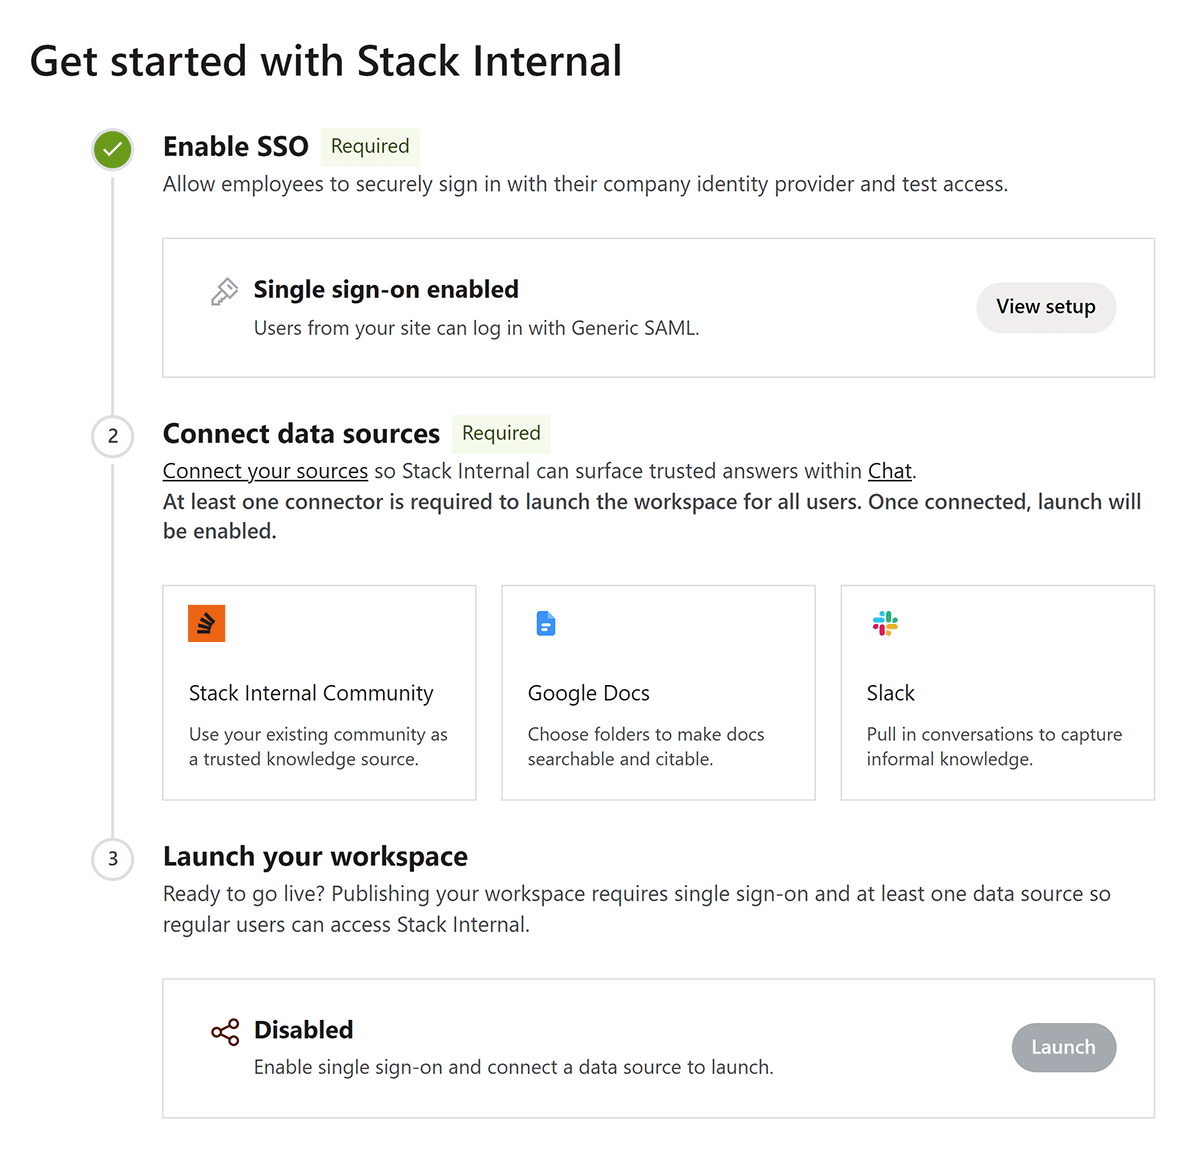Click the Required badge next to Enable SSO
Image resolution: width=1200 pixels, height=1168 pixels.
coord(370,146)
